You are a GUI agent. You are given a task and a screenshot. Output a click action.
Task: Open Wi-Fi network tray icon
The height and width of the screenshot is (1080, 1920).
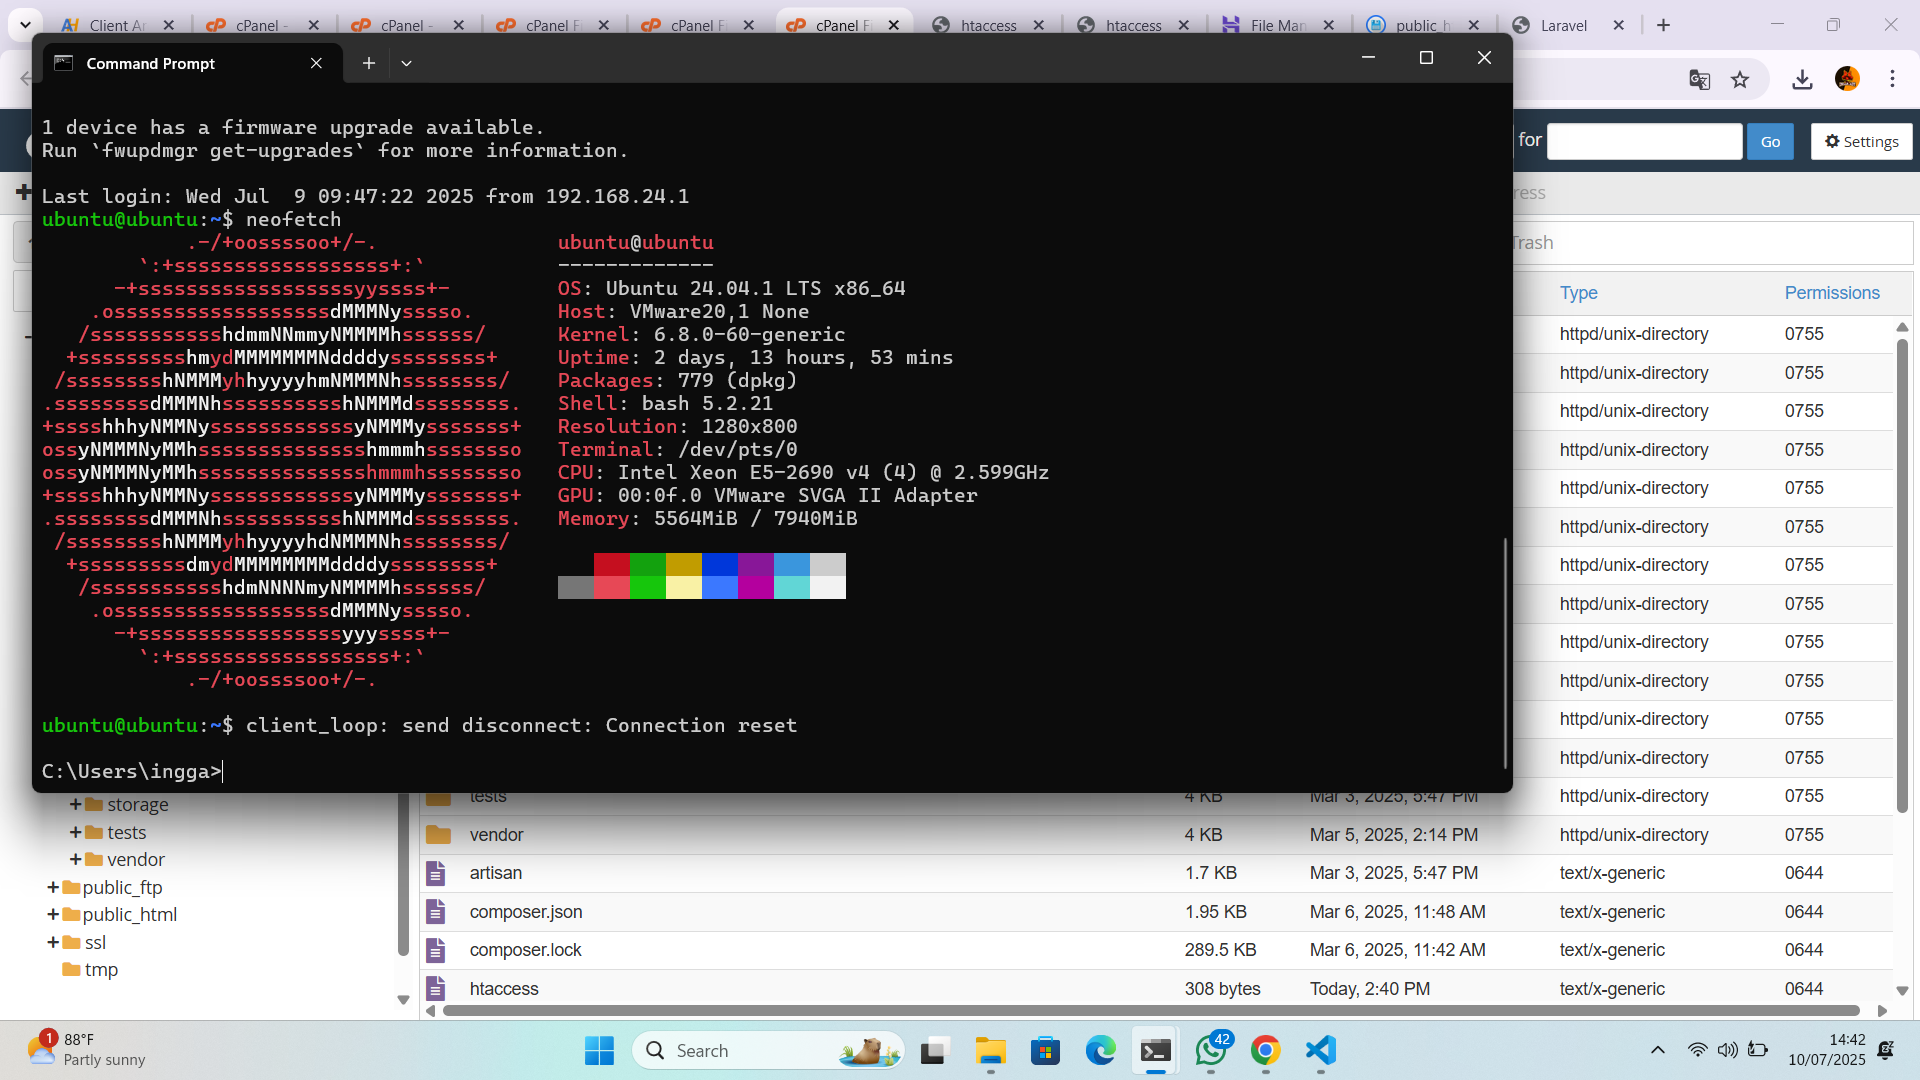(x=1697, y=1050)
